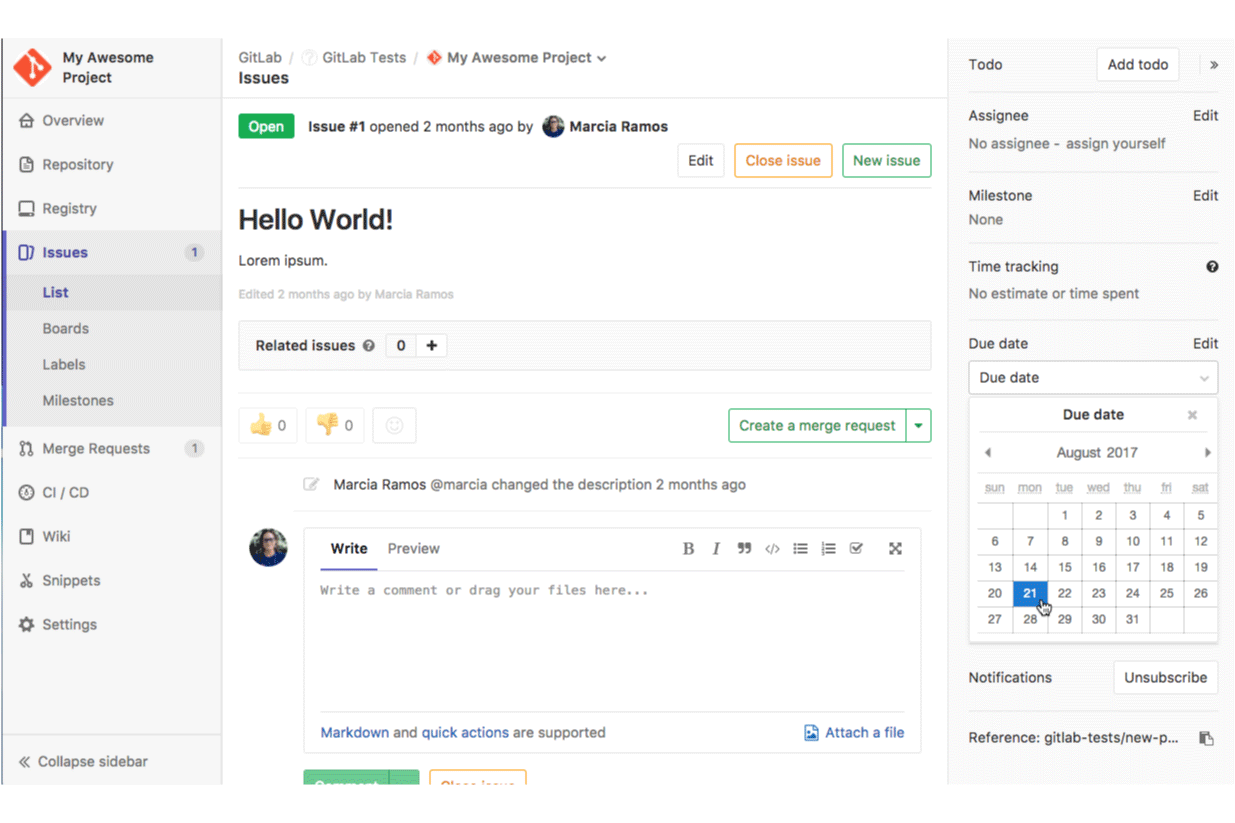Open the quick actions link
The image size is (1235, 823).
(x=465, y=732)
